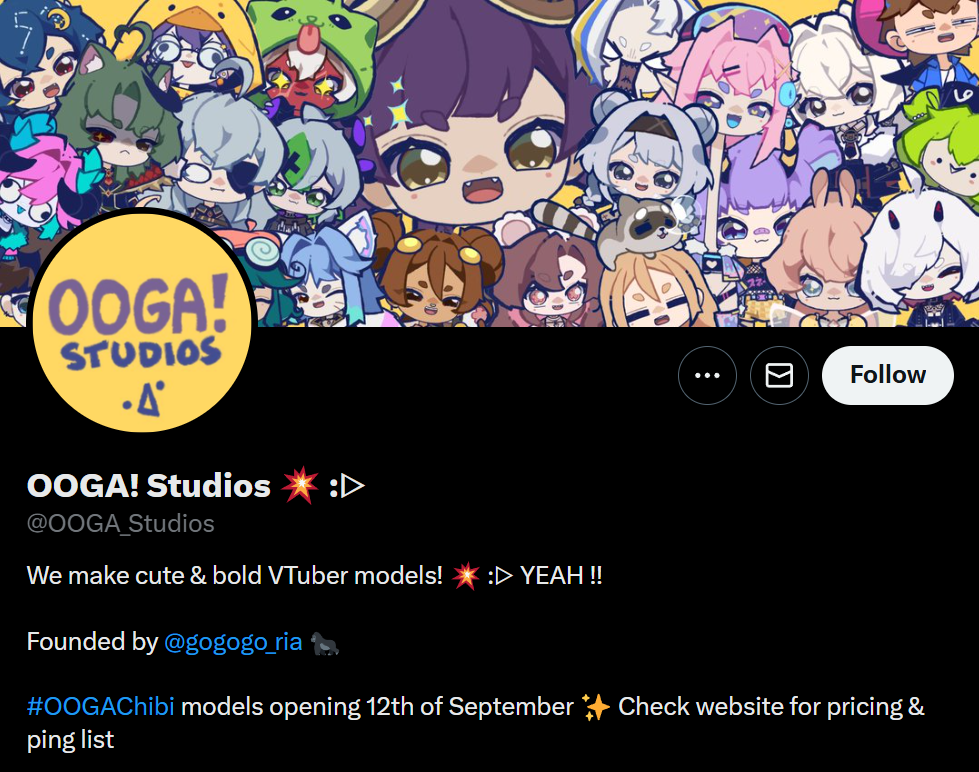Click the collision emoji beside the display name
979x772 pixels.
click(x=300, y=485)
